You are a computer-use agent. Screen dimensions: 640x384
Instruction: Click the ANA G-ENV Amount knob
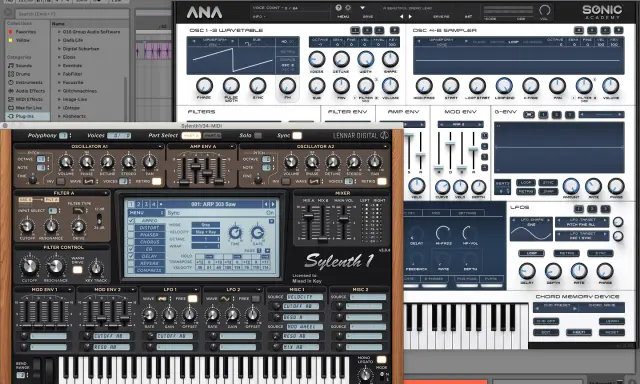coord(571,186)
